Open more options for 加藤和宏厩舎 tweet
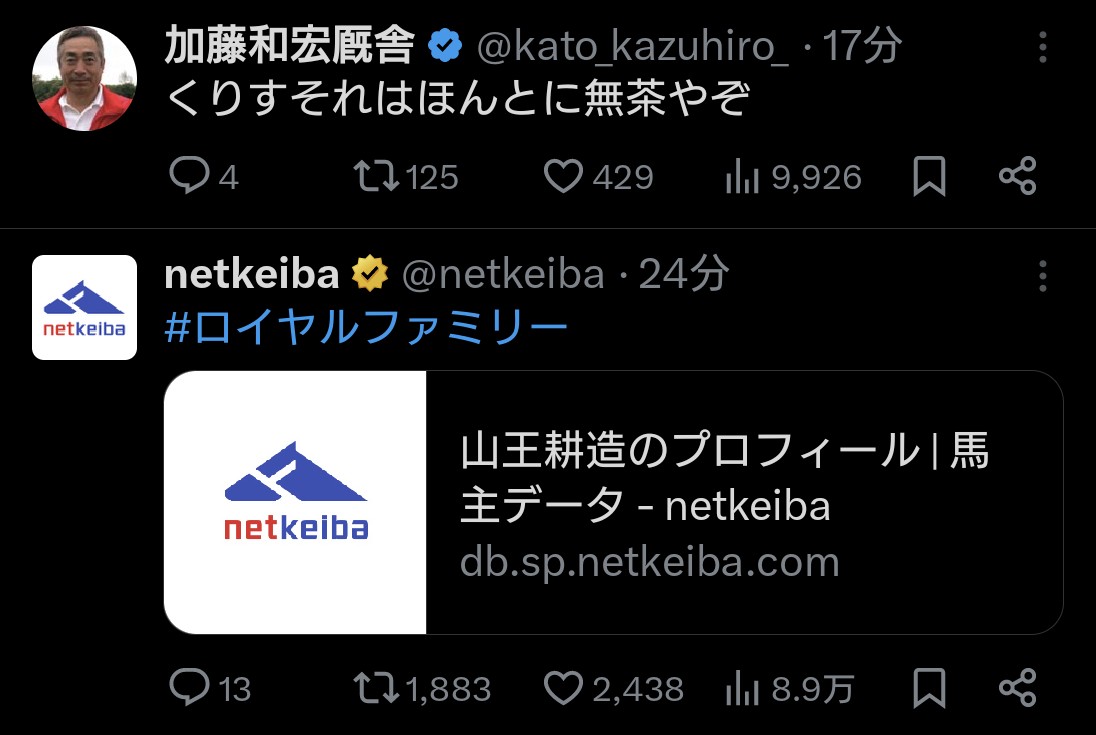 pyautogui.click(x=1043, y=46)
